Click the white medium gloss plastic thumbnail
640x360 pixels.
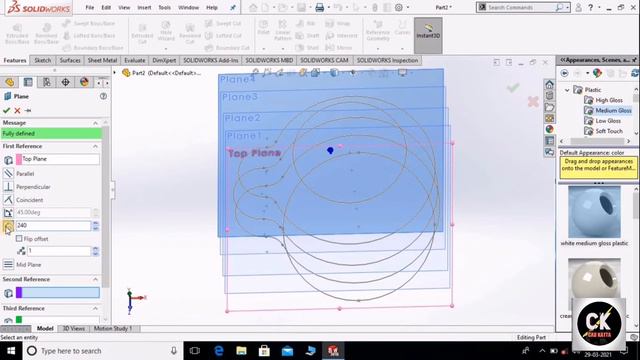click(594, 212)
